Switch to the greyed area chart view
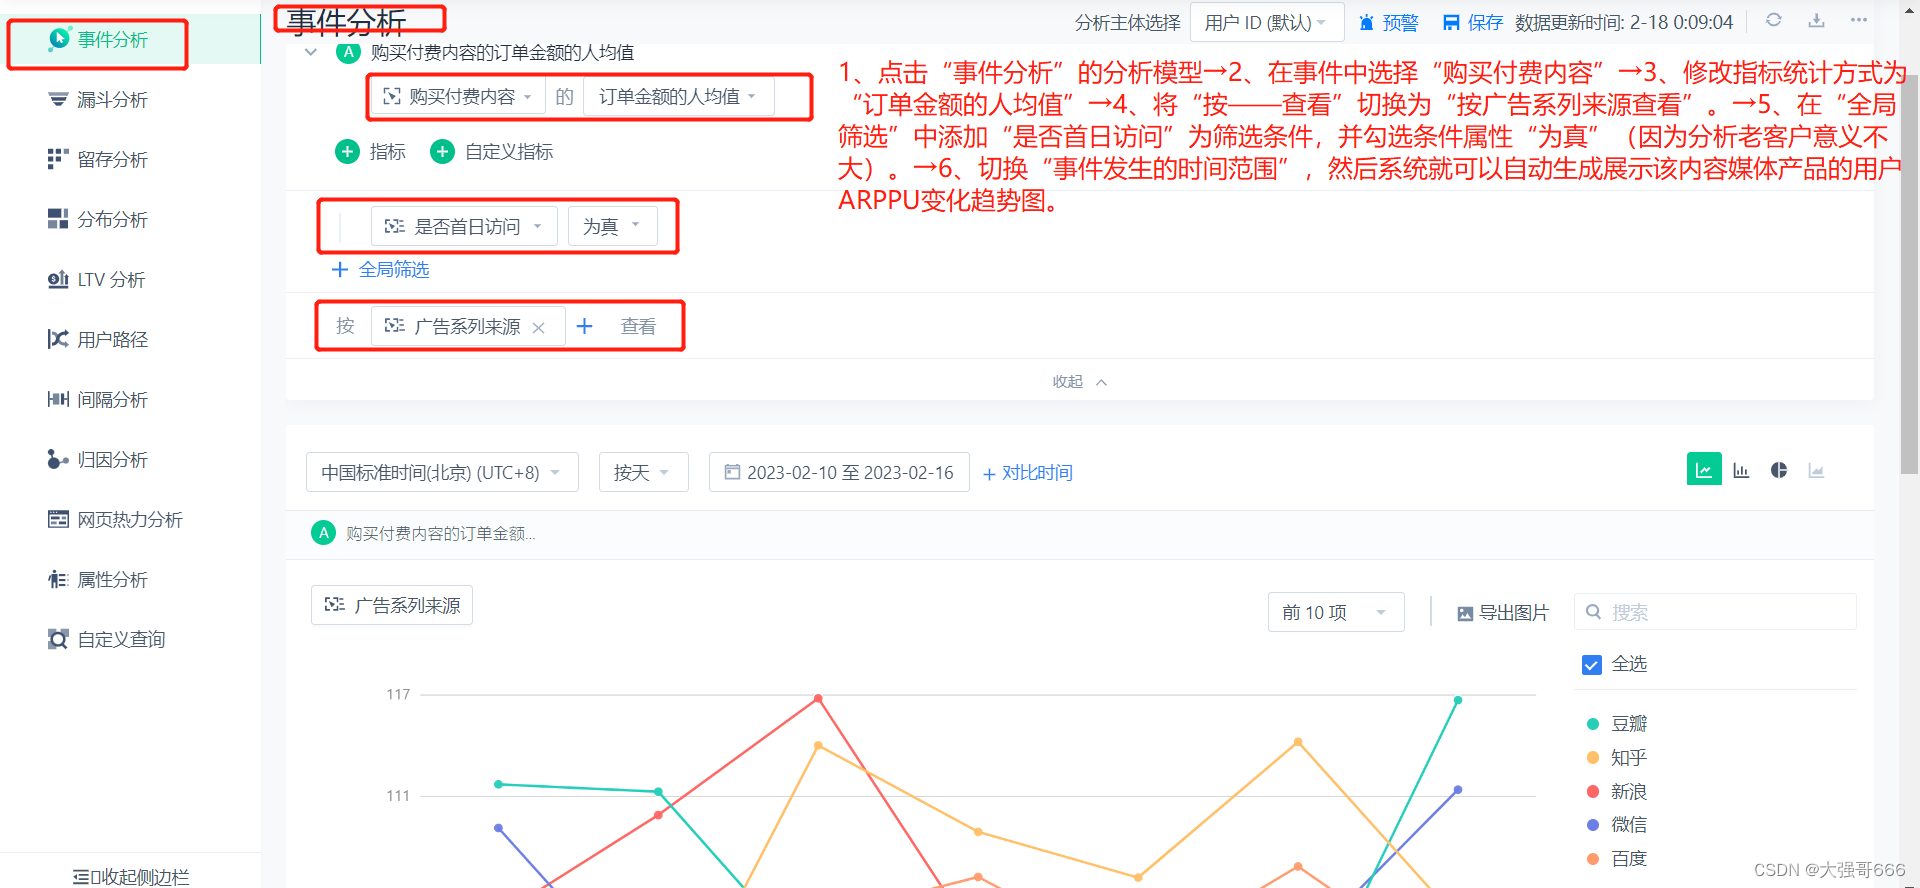The width and height of the screenshot is (1920, 888). 1816,470
